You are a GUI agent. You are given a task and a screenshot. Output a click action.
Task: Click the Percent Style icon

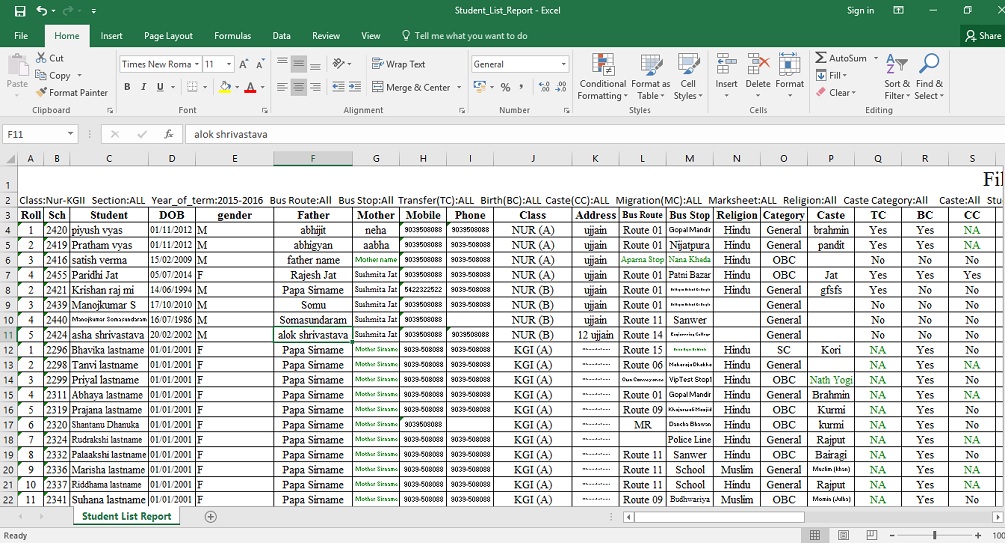coord(505,87)
